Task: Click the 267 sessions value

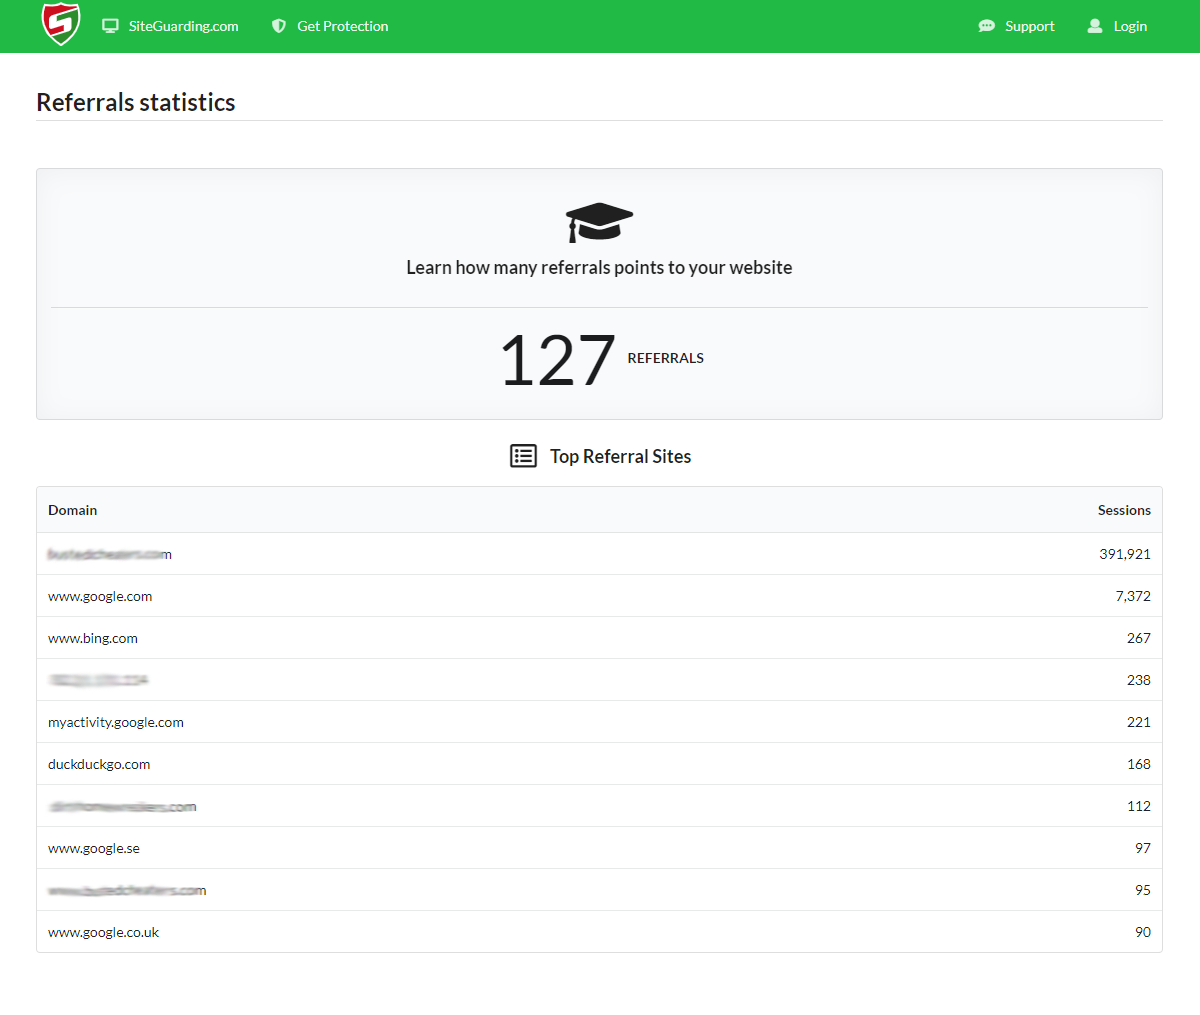Action: 1139,638
